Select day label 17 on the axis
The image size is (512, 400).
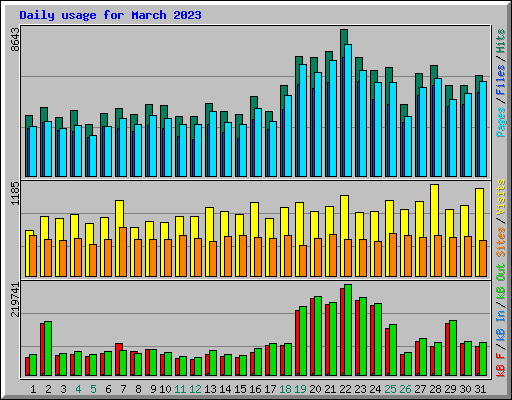click(270, 389)
